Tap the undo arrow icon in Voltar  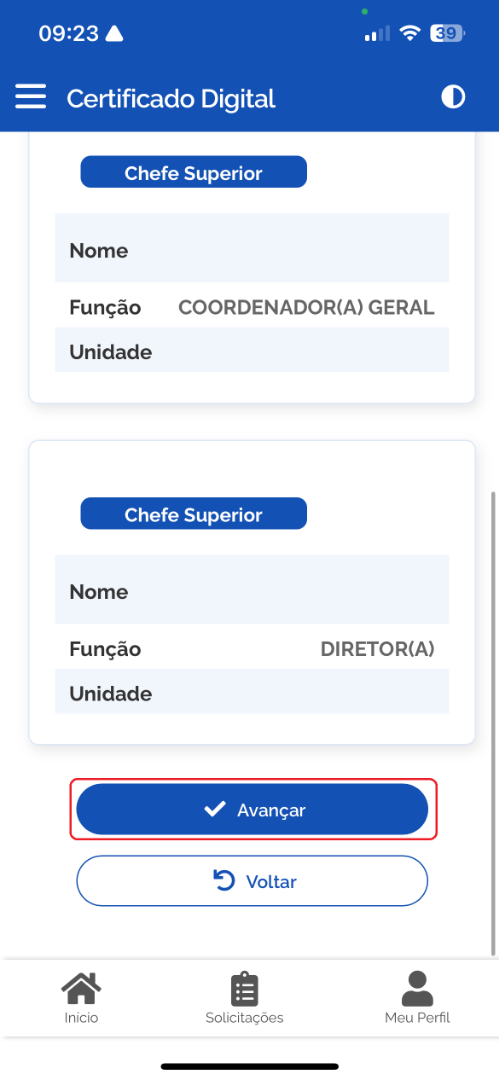click(x=225, y=880)
